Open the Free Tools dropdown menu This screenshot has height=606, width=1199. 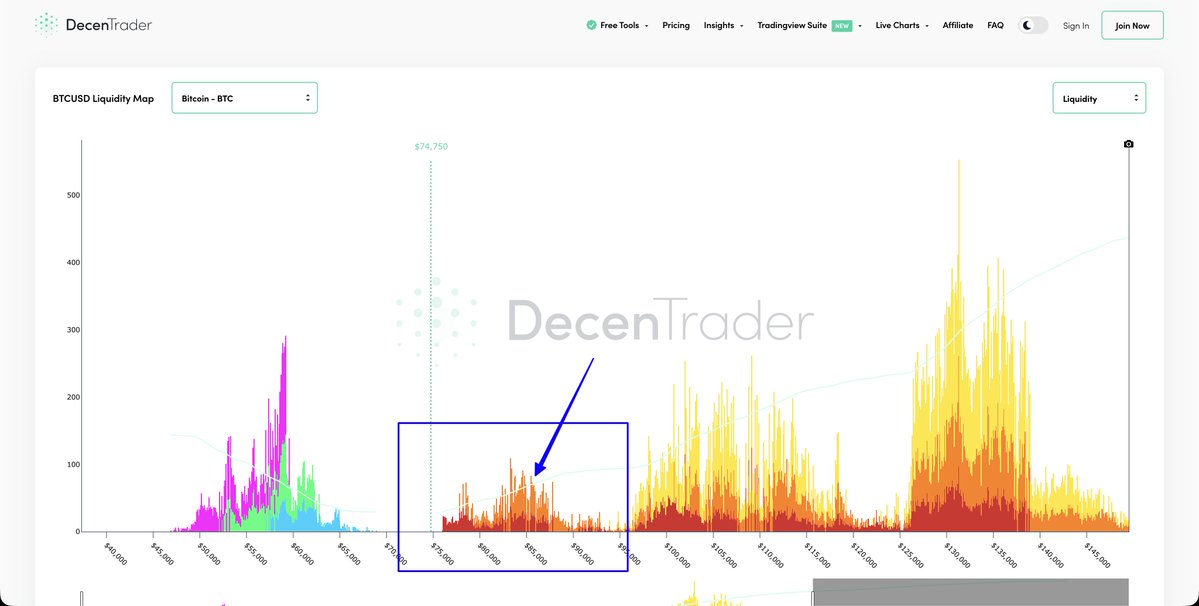tap(624, 25)
